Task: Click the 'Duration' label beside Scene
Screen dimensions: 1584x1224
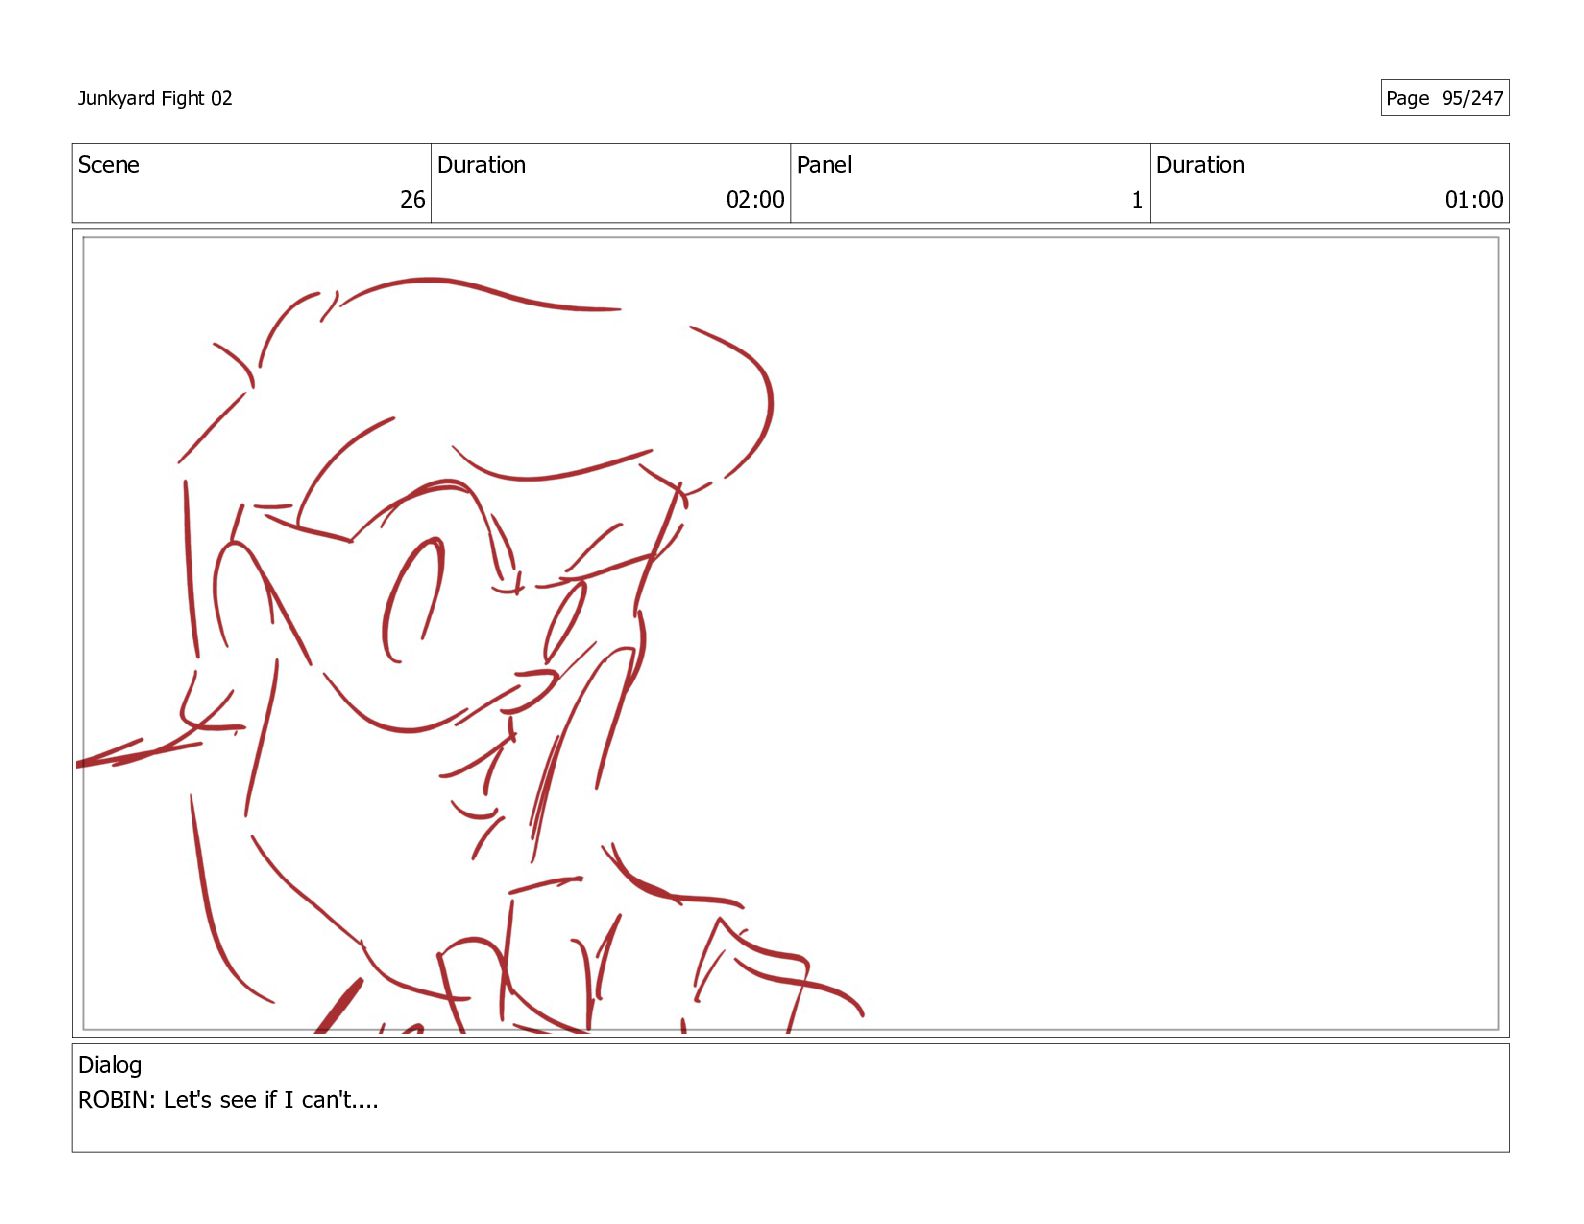Action: coord(481,165)
